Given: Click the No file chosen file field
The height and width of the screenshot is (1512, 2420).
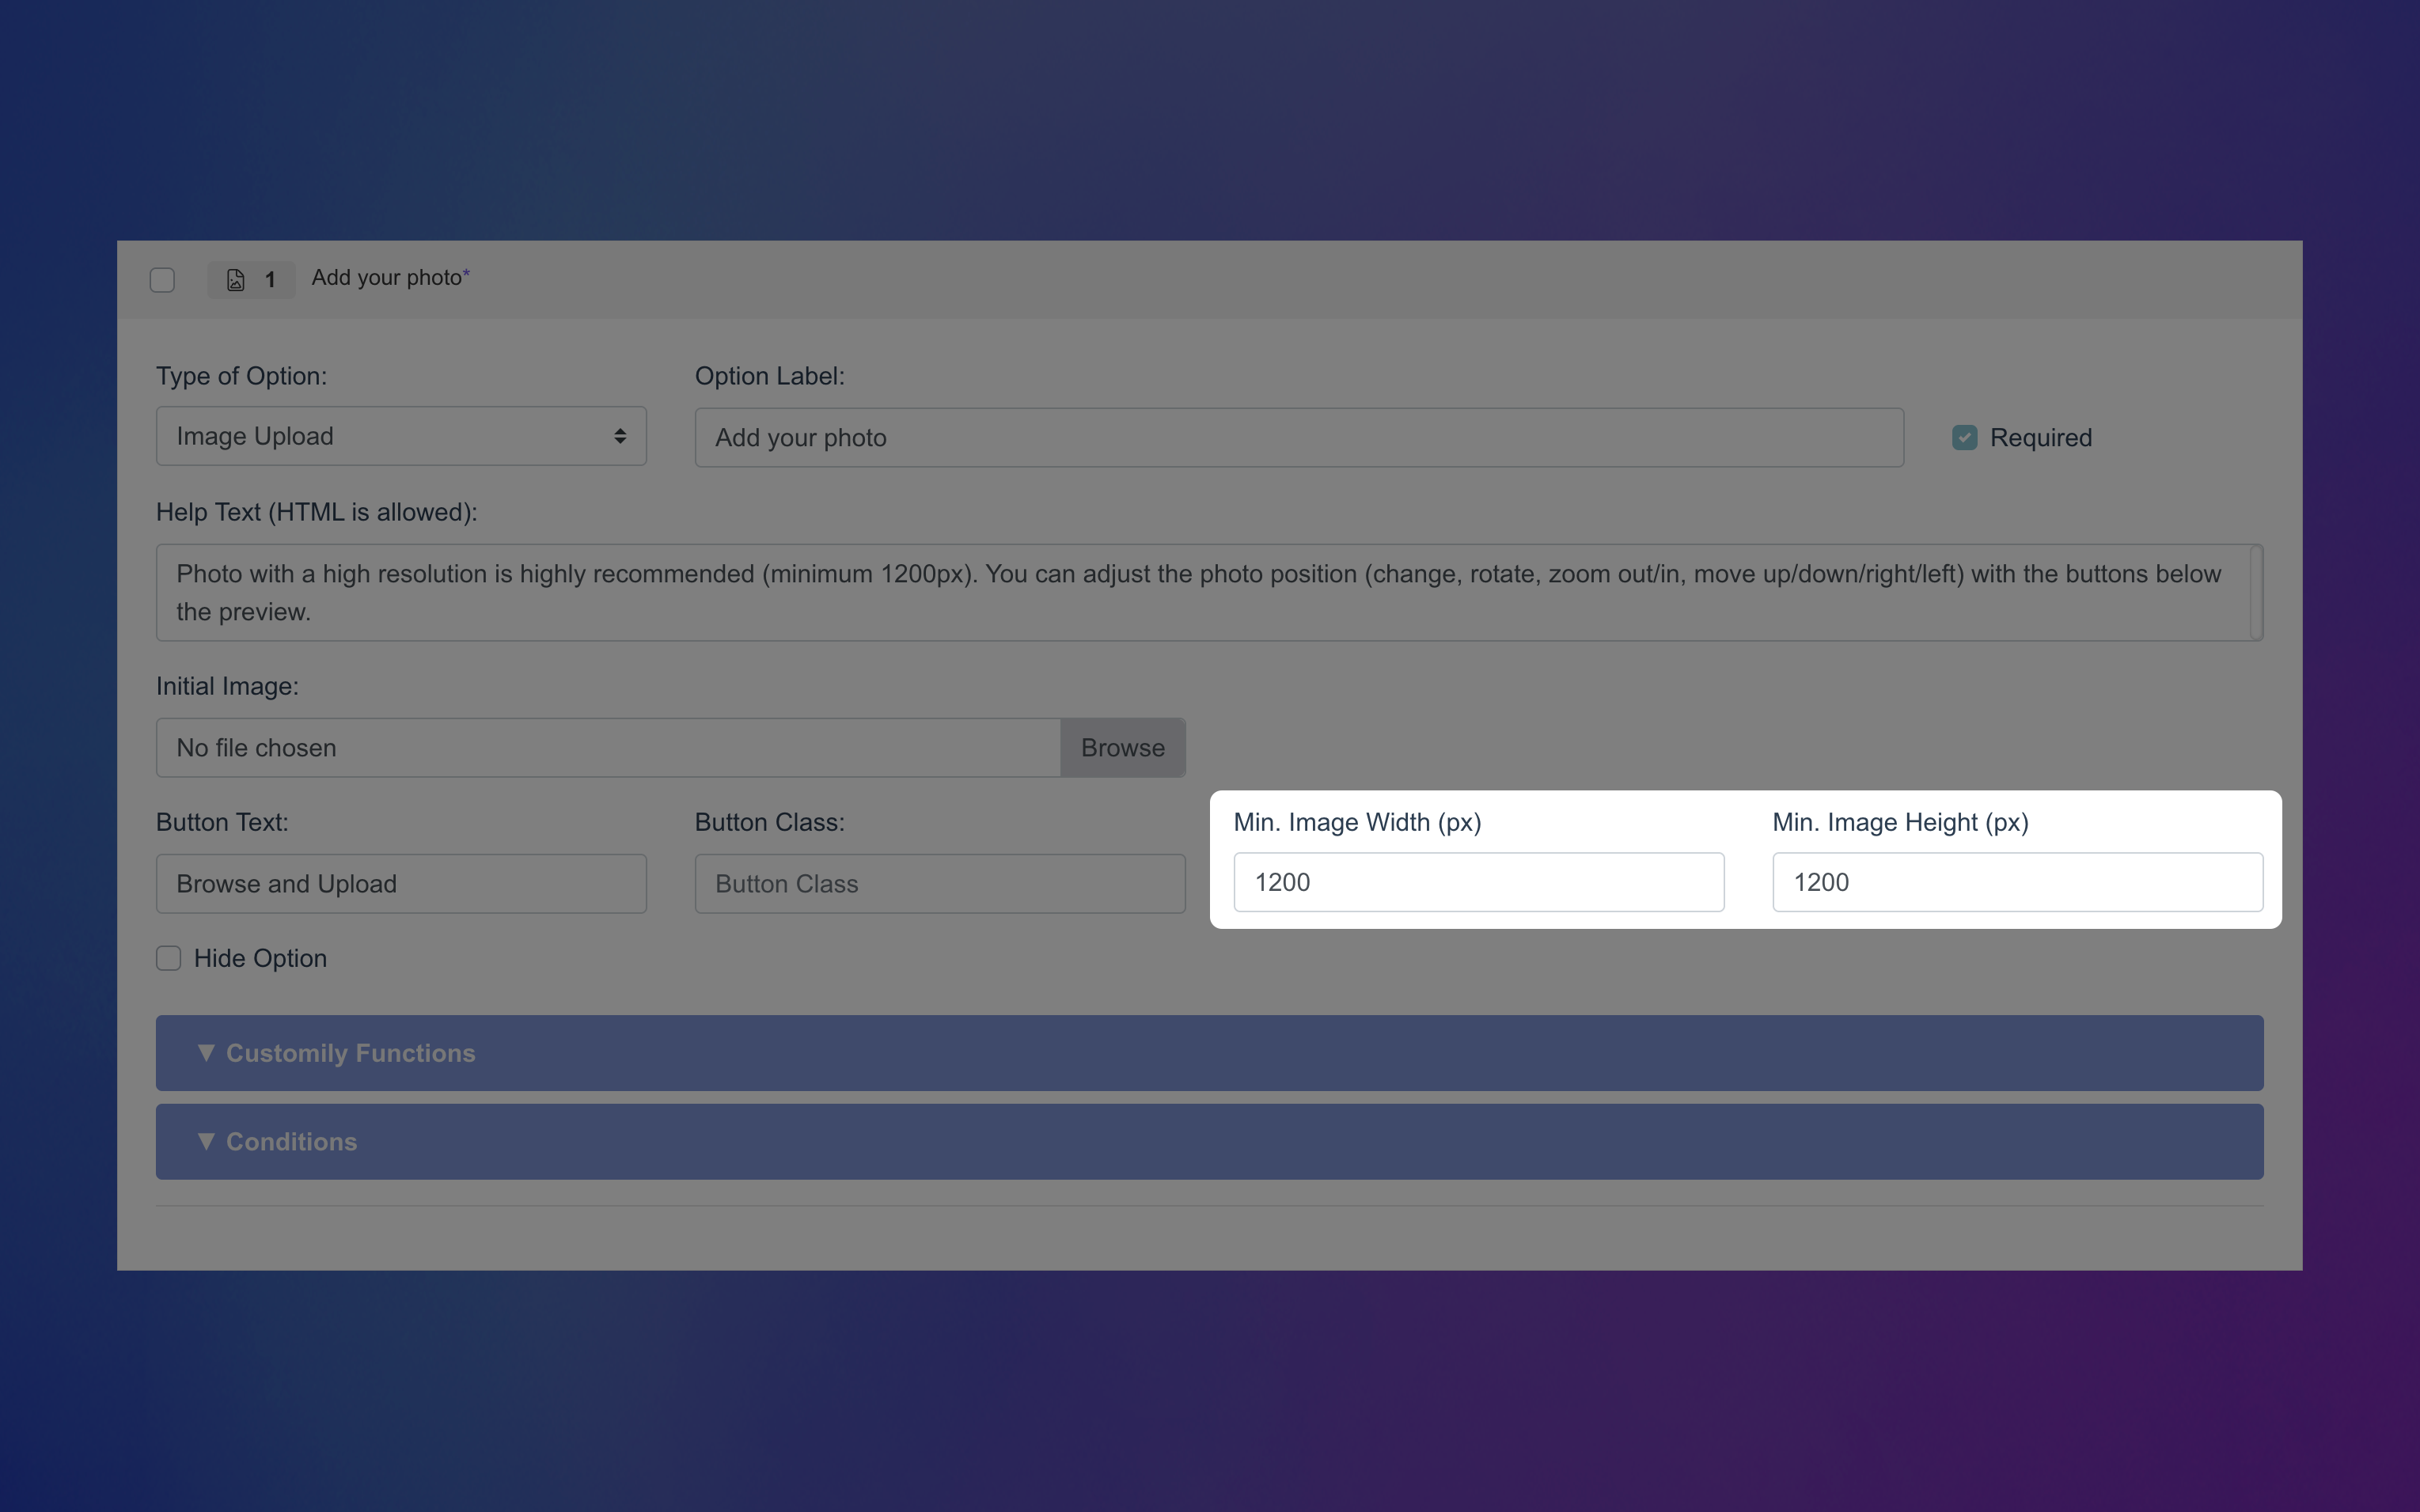Looking at the screenshot, I should pos(607,748).
